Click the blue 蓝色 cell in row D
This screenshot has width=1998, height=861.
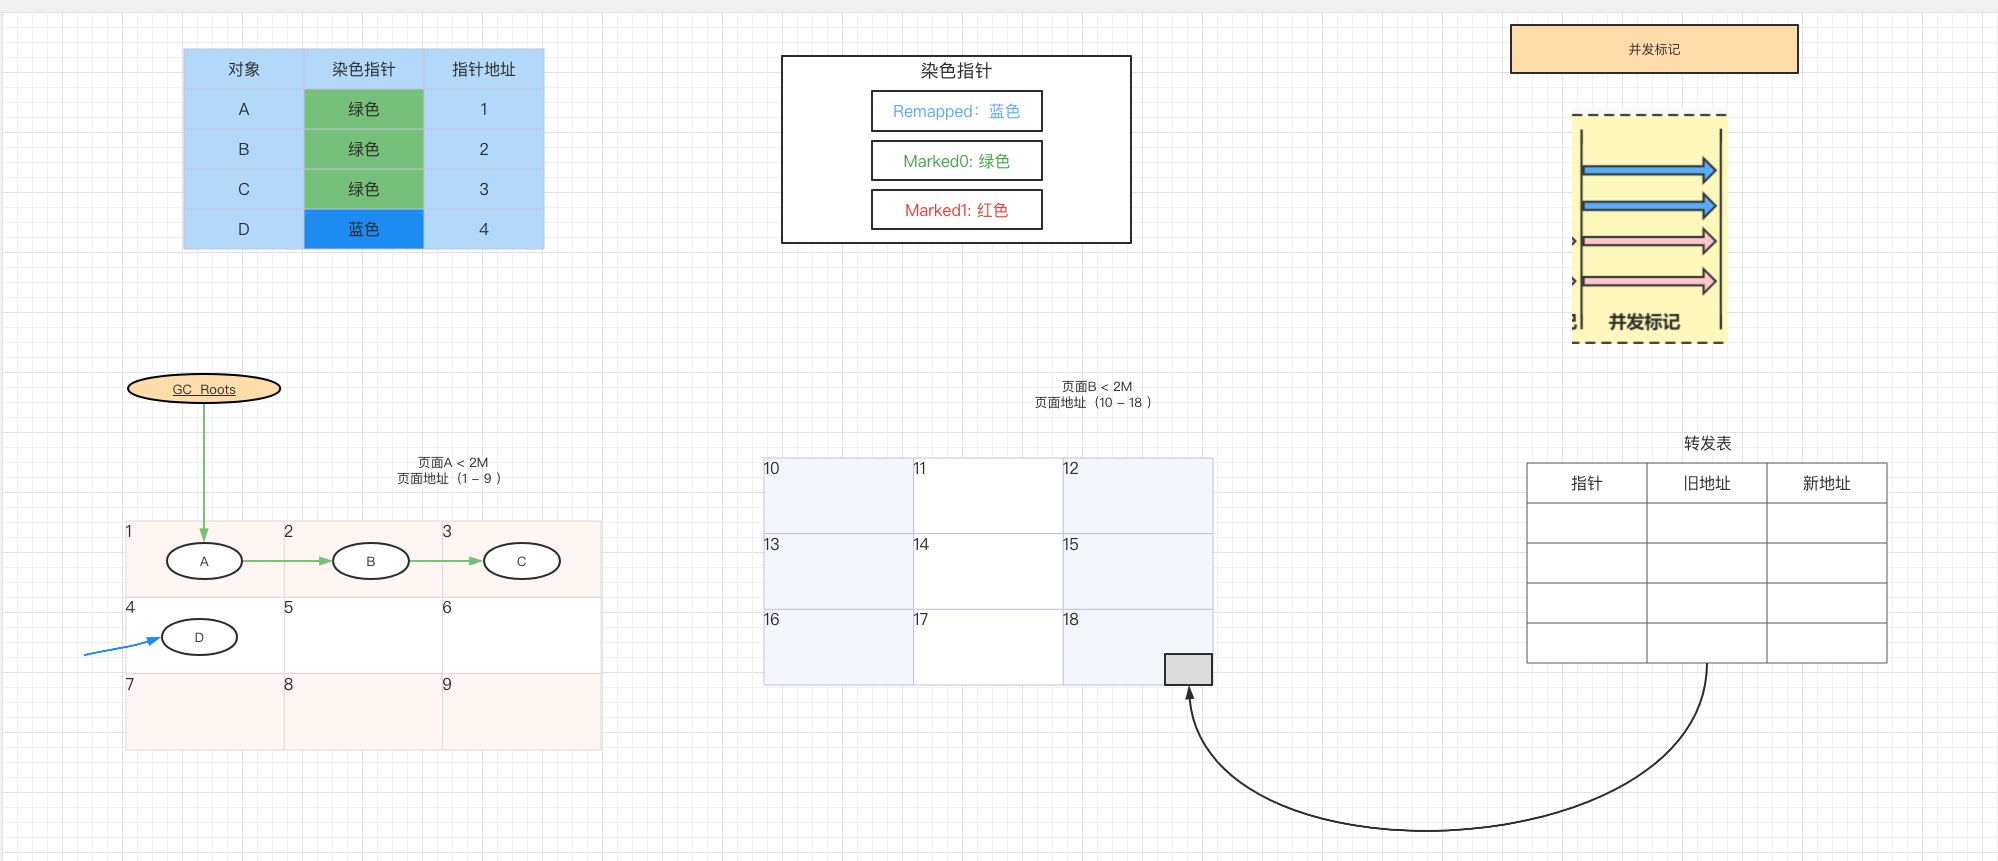coord(364,229)
